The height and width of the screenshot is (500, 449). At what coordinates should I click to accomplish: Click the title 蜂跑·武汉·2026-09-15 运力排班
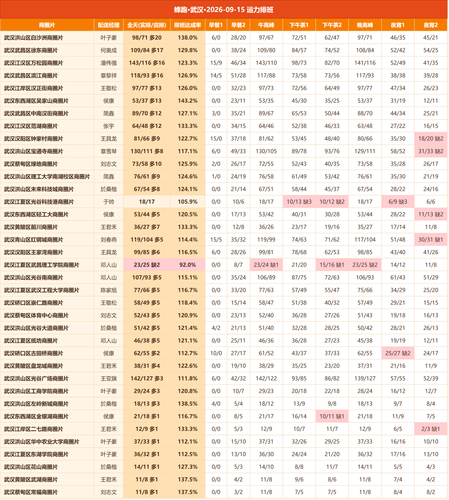click(224, 10)
